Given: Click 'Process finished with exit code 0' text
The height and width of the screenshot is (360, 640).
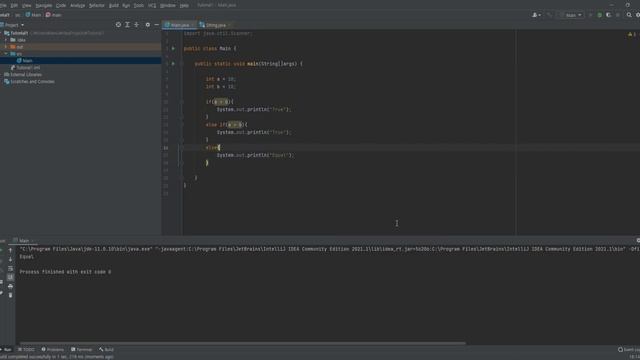Looking at the screenshot, I should point(65,272).
